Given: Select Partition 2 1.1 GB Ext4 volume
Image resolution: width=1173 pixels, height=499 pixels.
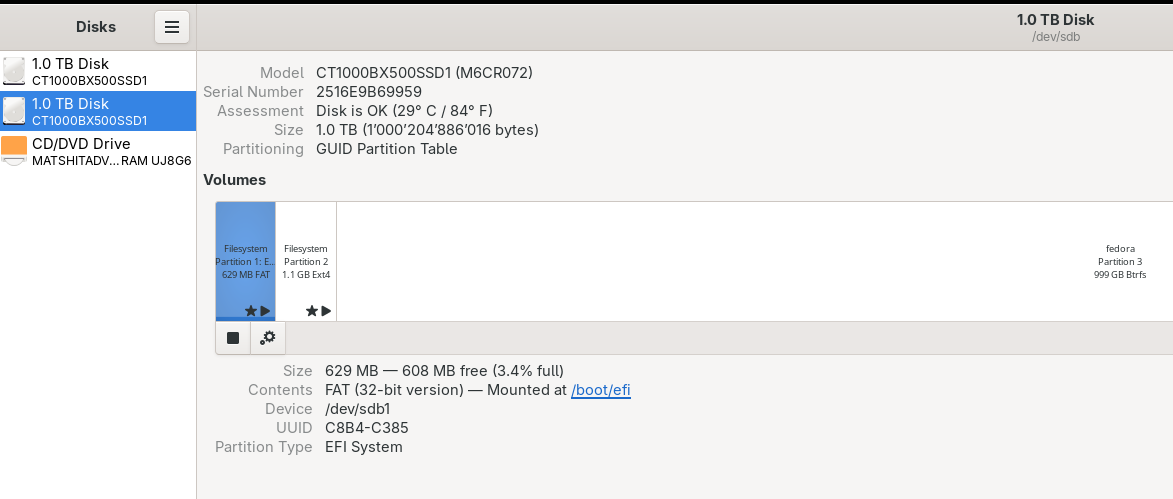Looking at the screenshot, I should pyautogui.click(x=306, y=260).
